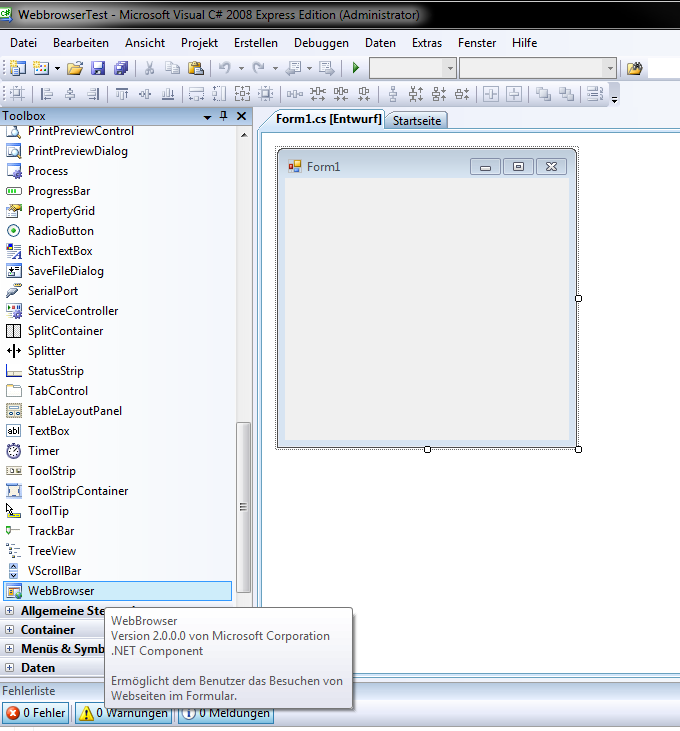Select the ProgressBar toolbox control
680x731 pixels.
[117, 191]
